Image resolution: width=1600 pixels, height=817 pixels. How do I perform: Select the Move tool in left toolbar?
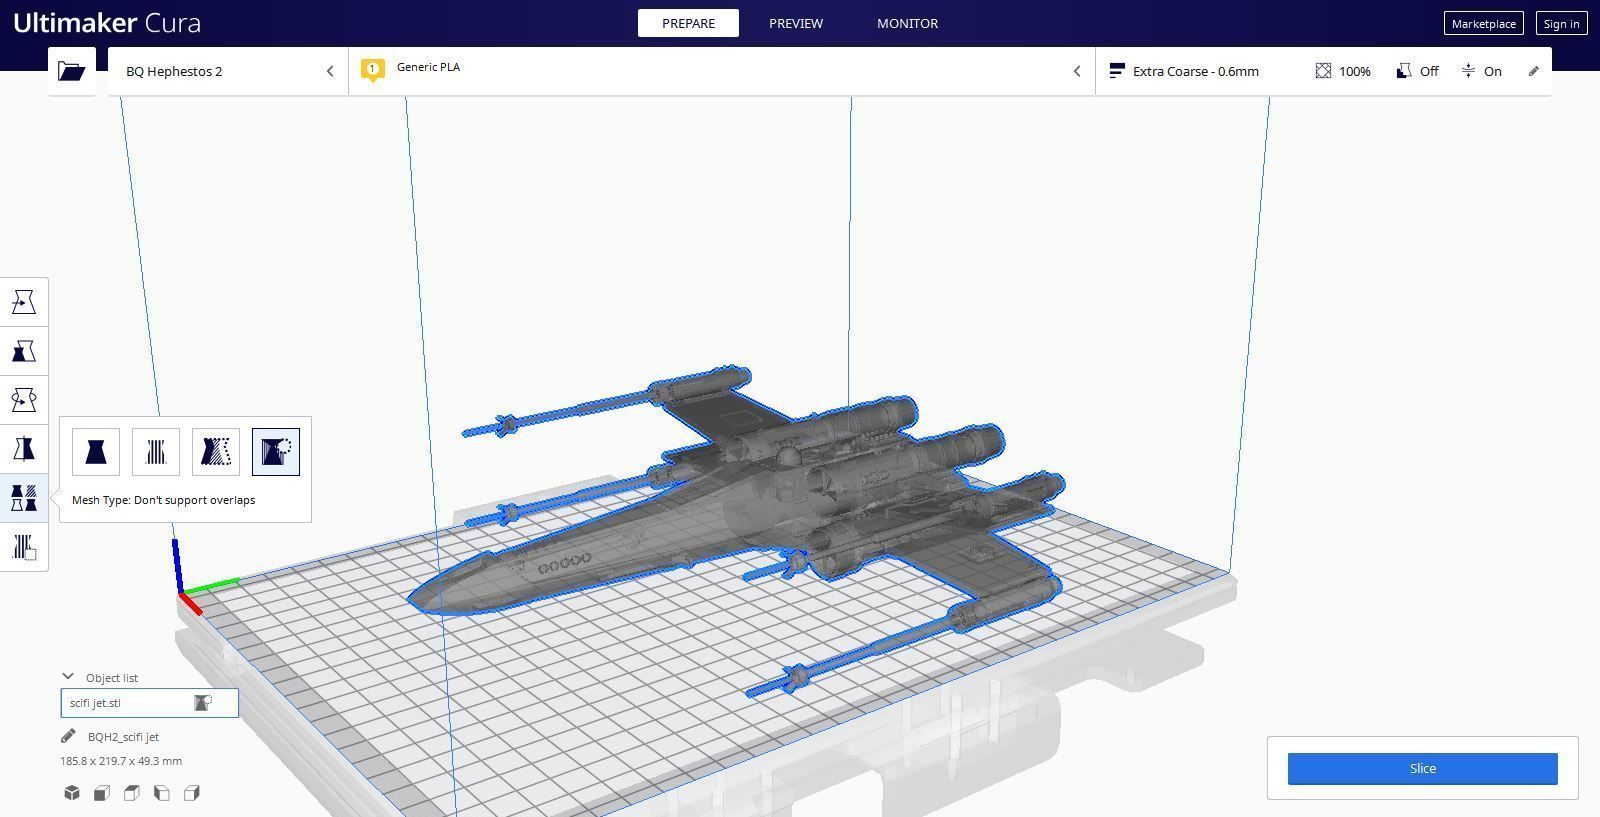[x=24, y=302]
